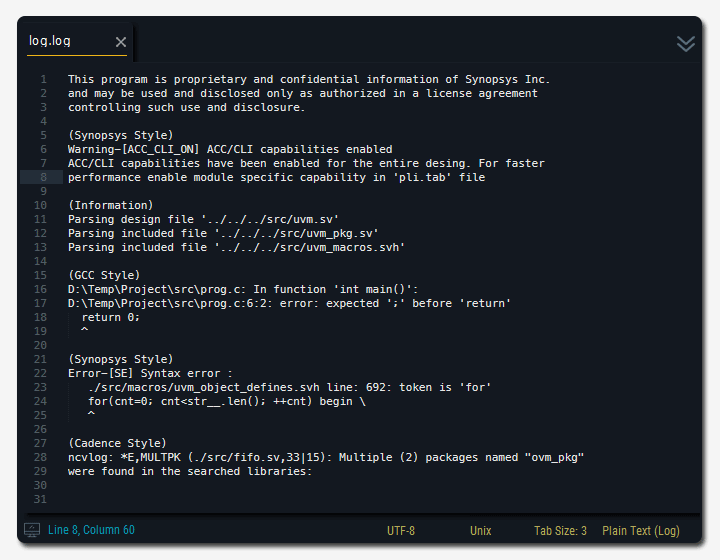Change the Plain Text (Log) syntax

(641, 531)
